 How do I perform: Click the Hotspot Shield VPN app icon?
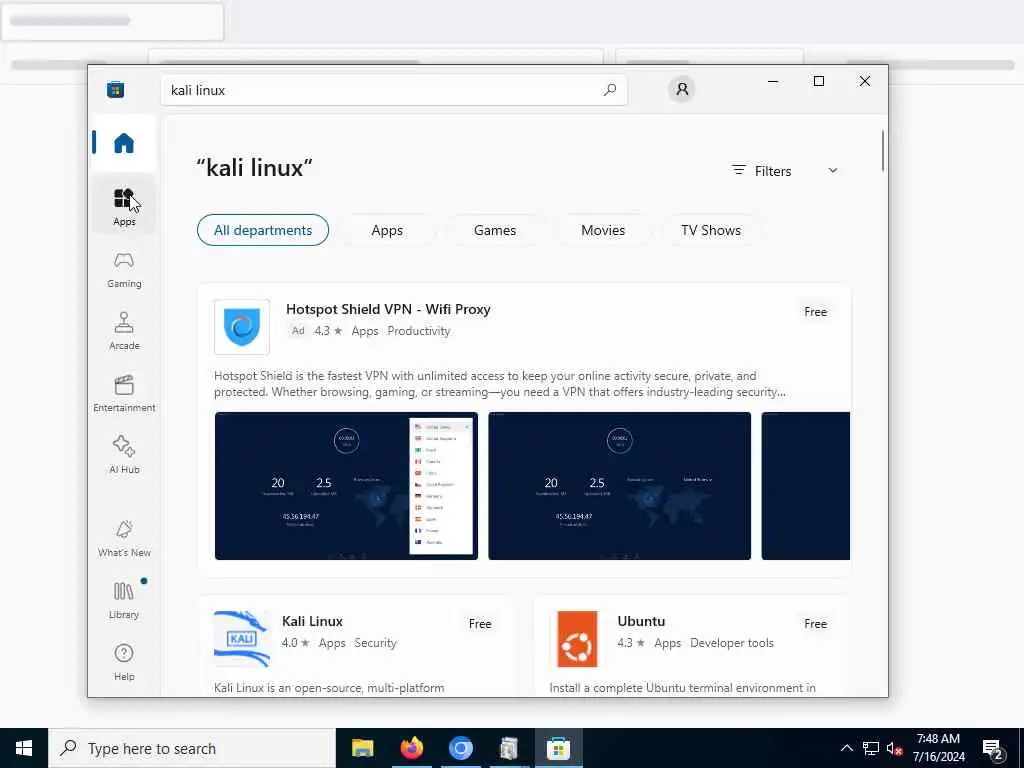[242, 327]
